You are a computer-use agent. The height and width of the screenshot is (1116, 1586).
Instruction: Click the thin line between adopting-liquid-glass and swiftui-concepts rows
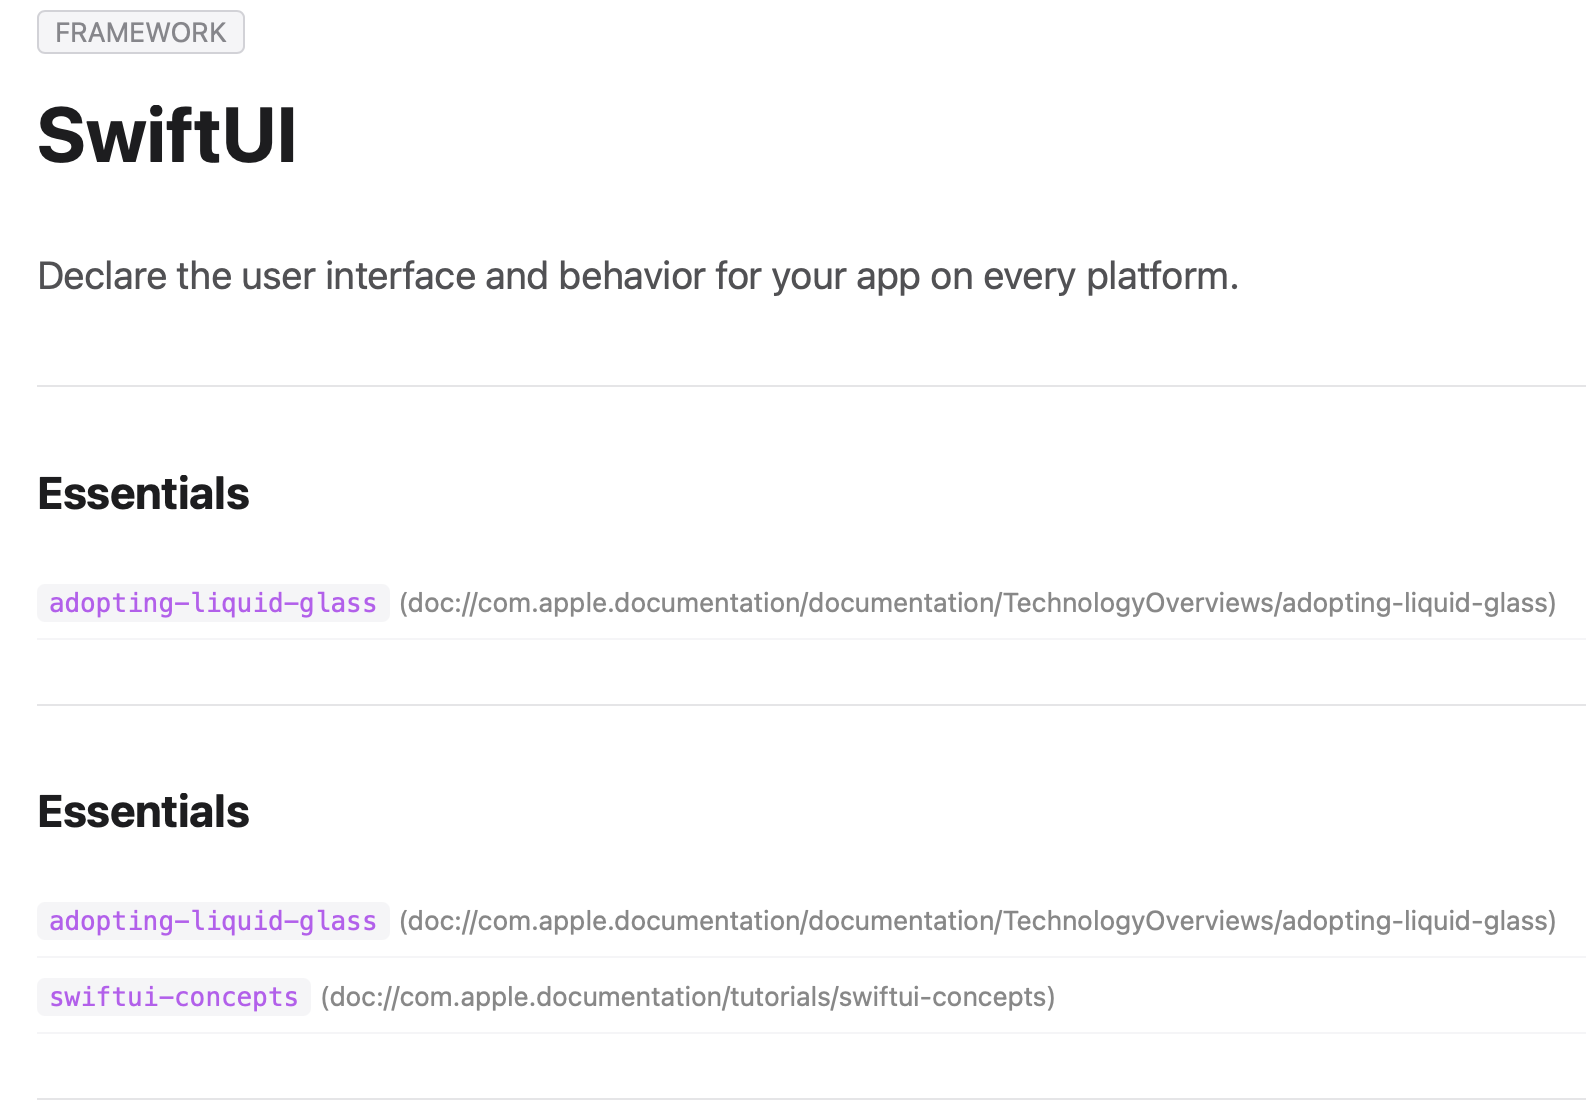pos(811,957)
